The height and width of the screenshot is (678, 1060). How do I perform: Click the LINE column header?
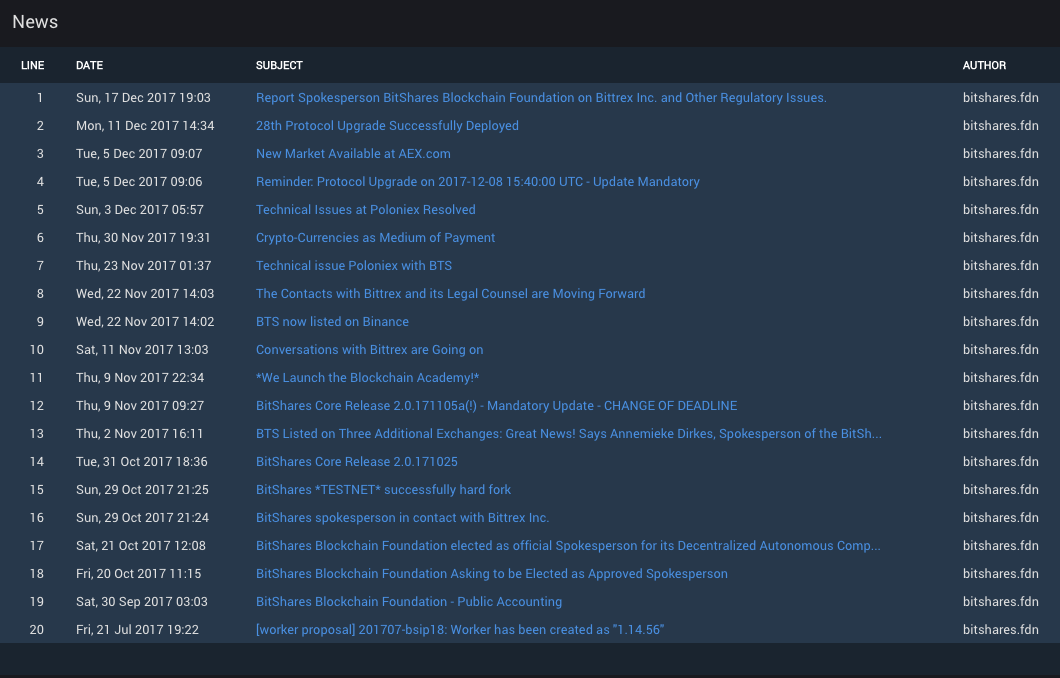(32, 66)
